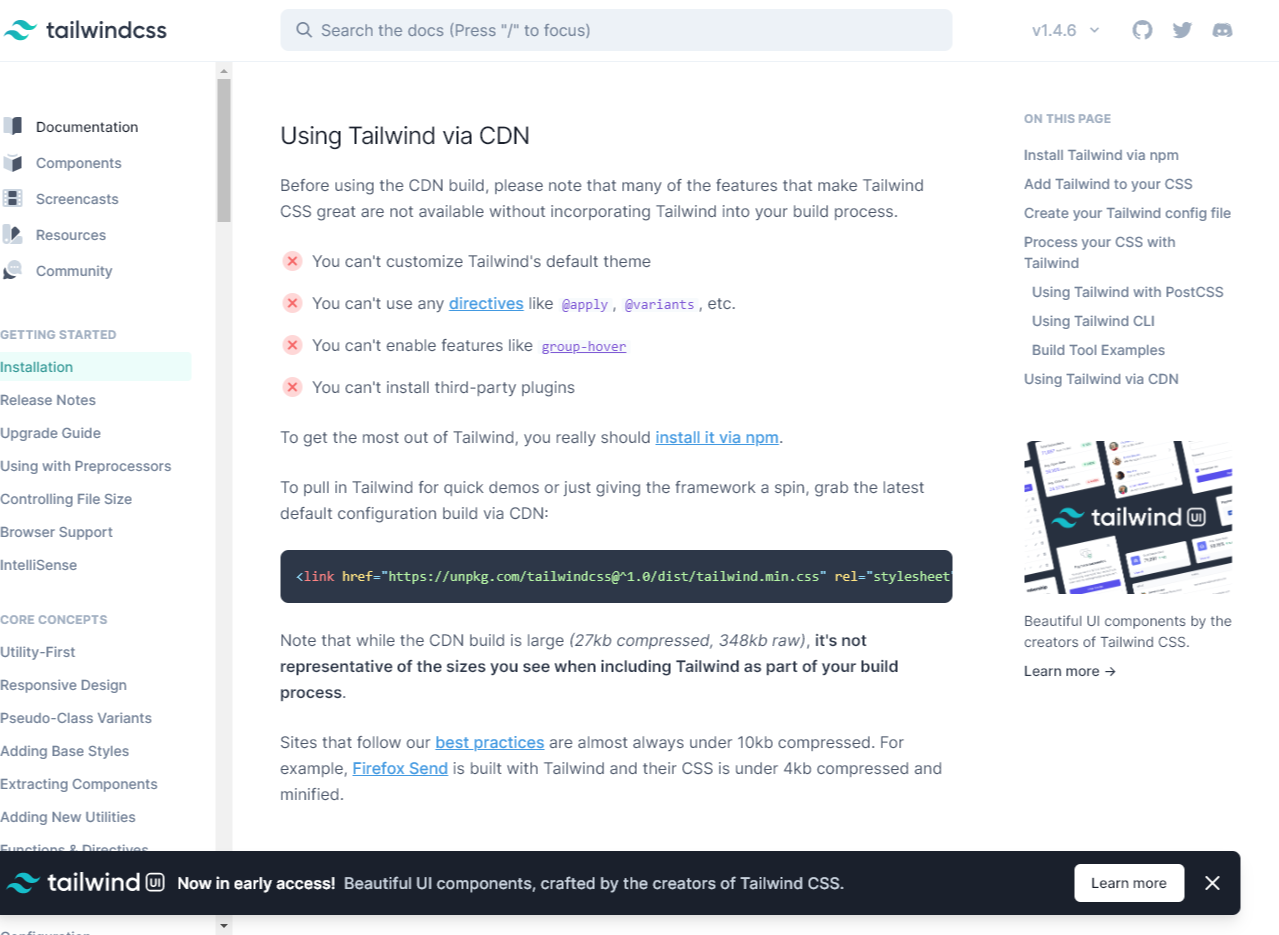Open the Tailwind CSS GitHub repository icon
The image size is (1279, 935).
tap(1142, 30)
